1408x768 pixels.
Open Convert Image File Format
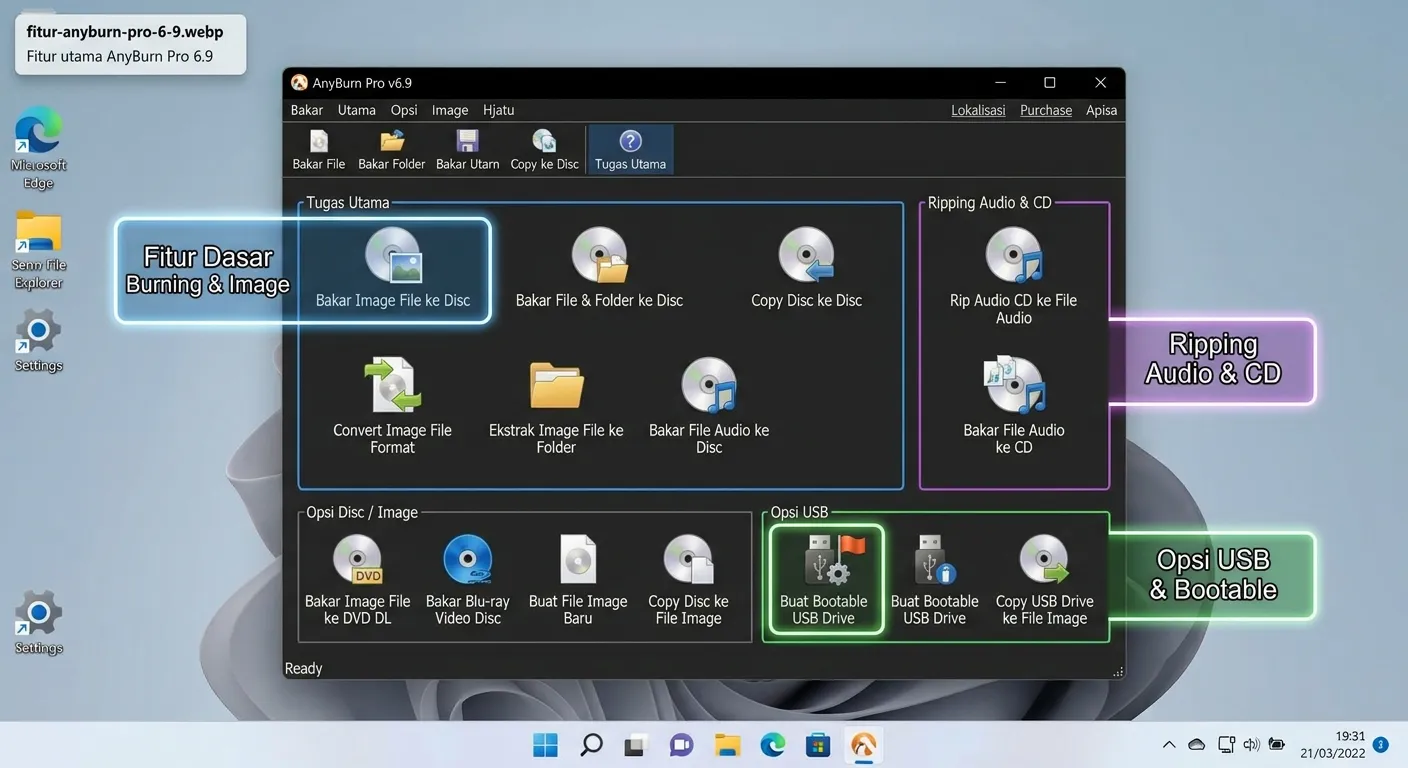click(x=392, y=407)
